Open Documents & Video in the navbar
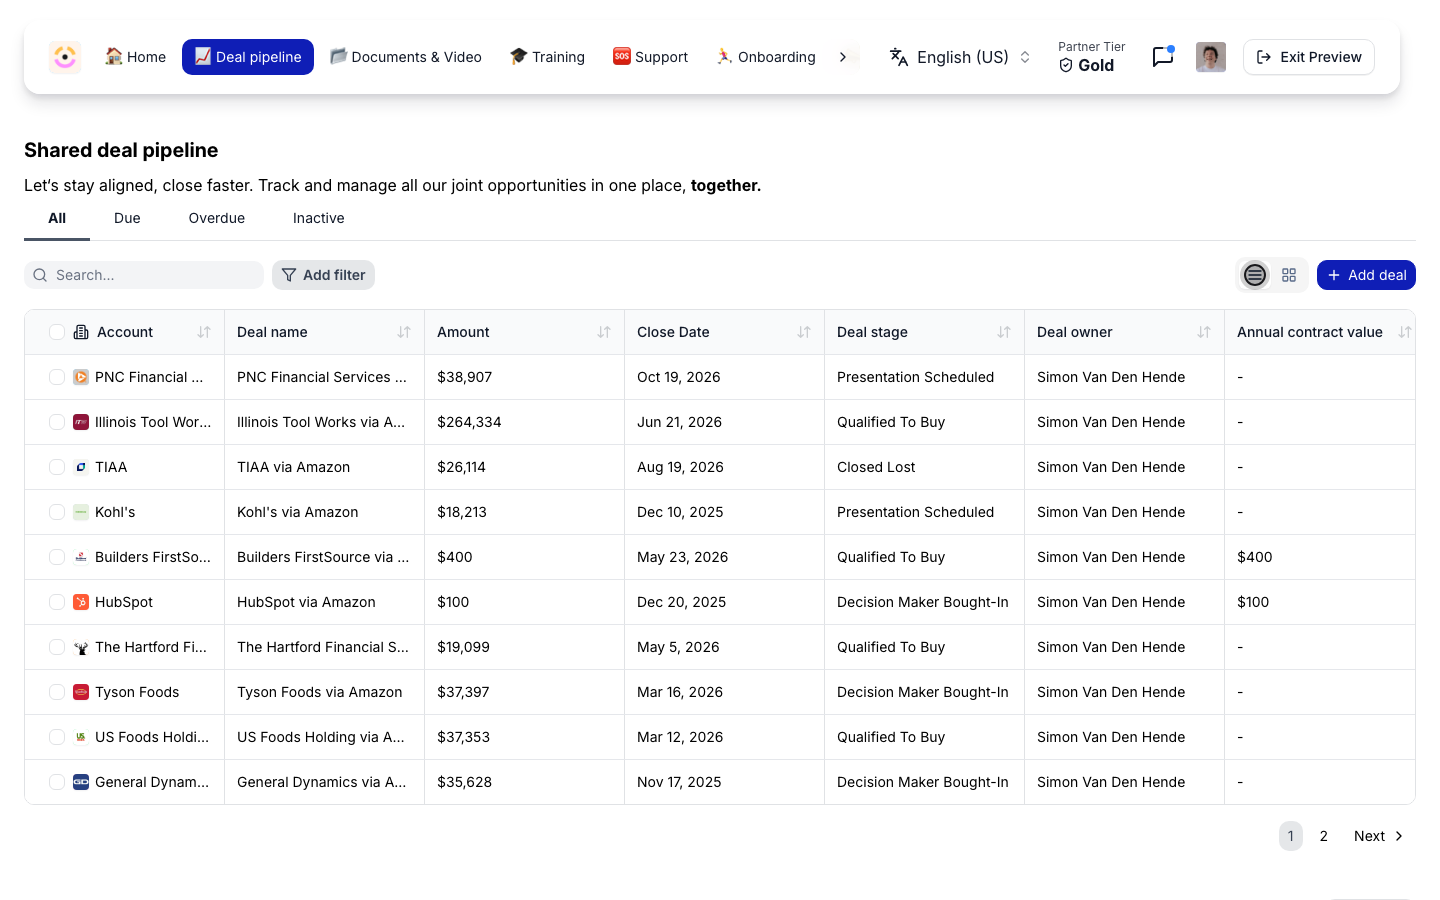This screenshot has width=1440, height=900. coord(406,57)
